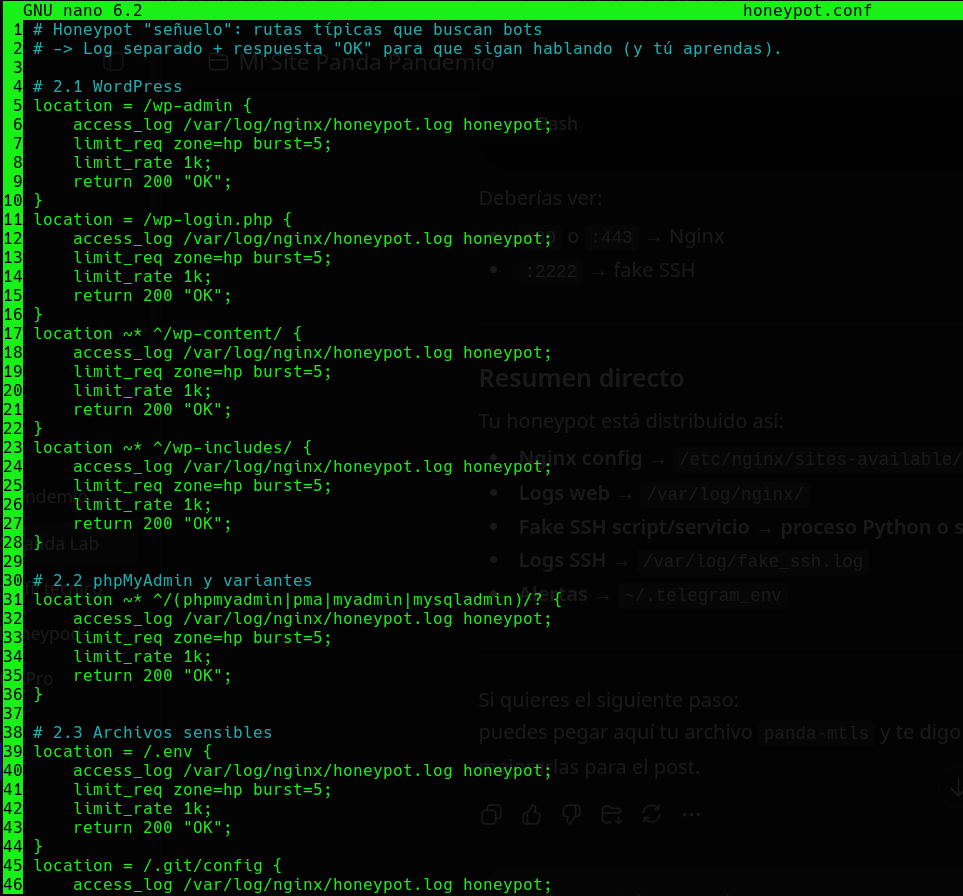Click 'return 200 "OK";' on line 35

point(152,676)
